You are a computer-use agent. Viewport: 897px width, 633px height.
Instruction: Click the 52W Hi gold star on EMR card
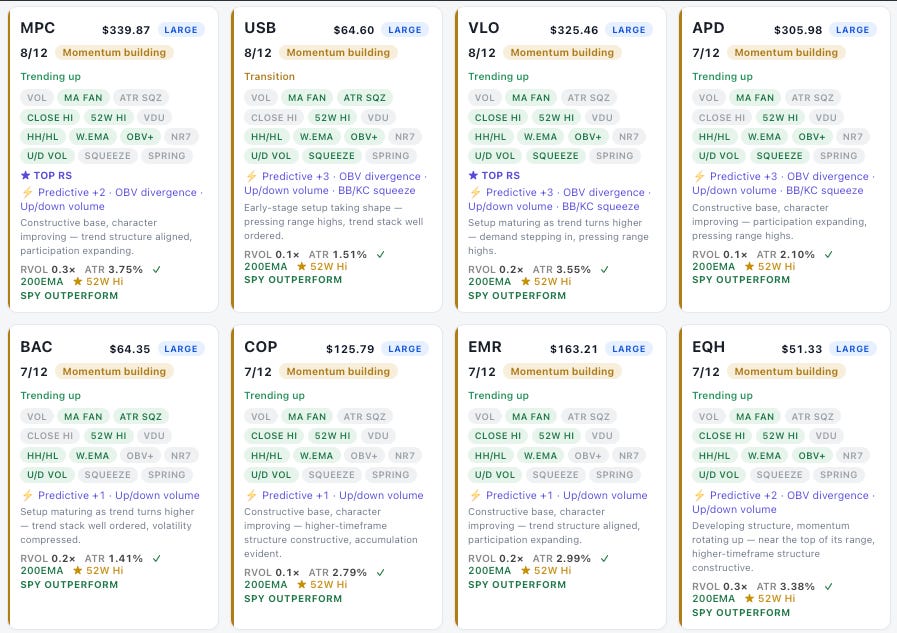526,570
